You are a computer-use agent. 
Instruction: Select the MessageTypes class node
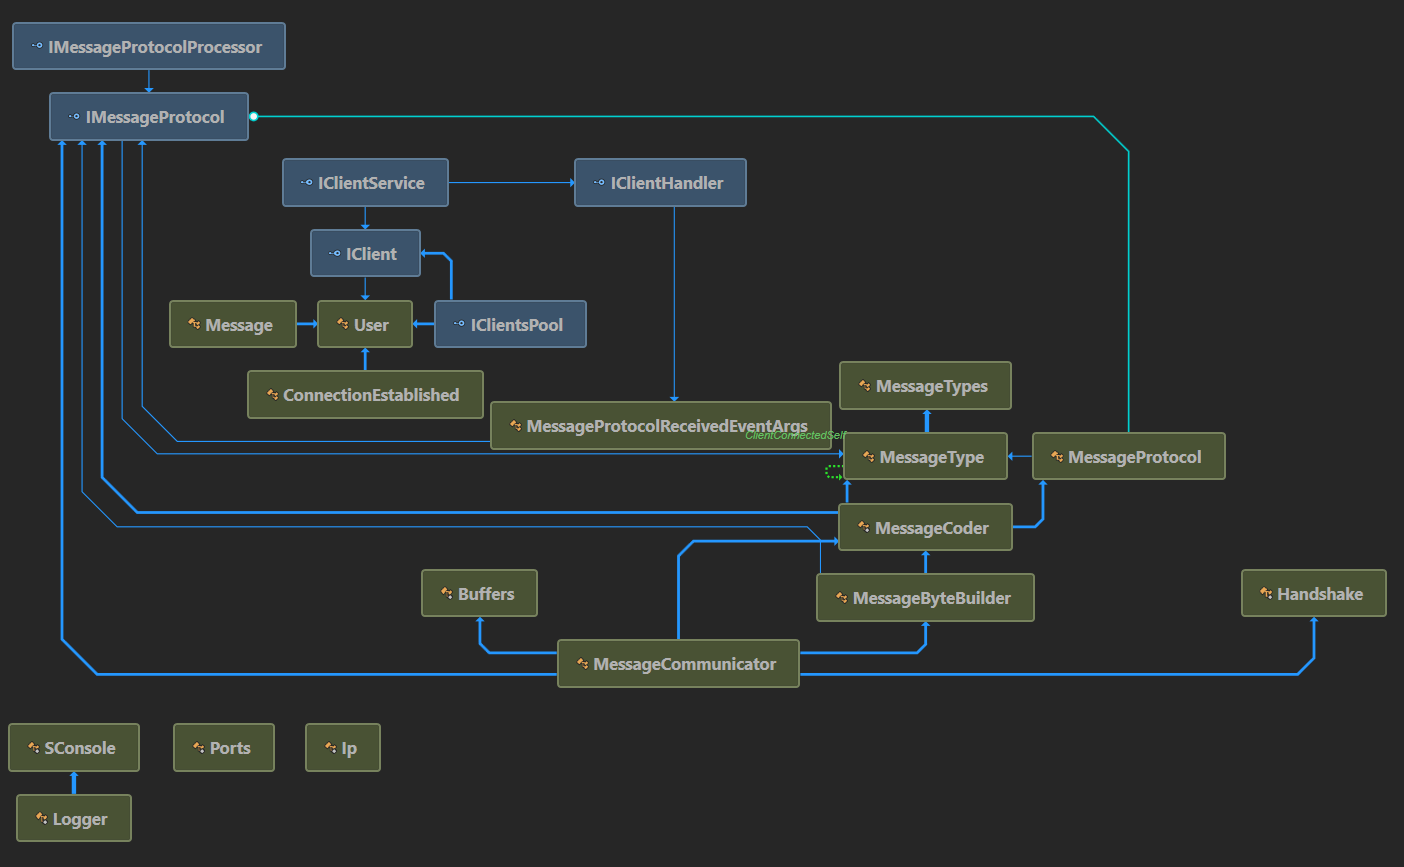925,386
